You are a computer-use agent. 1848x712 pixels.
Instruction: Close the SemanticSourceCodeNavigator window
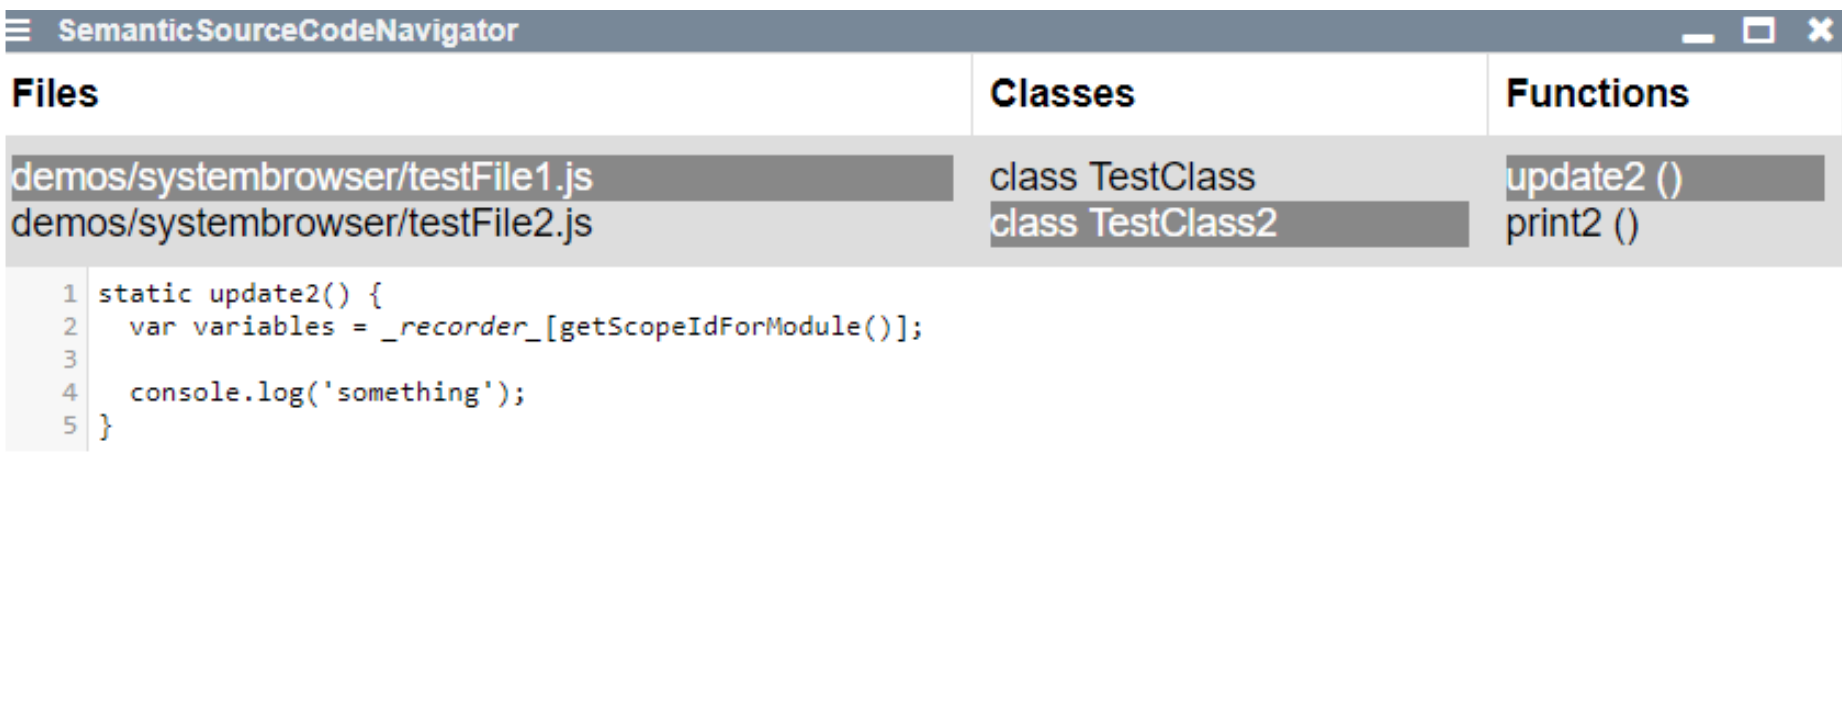1821,31
